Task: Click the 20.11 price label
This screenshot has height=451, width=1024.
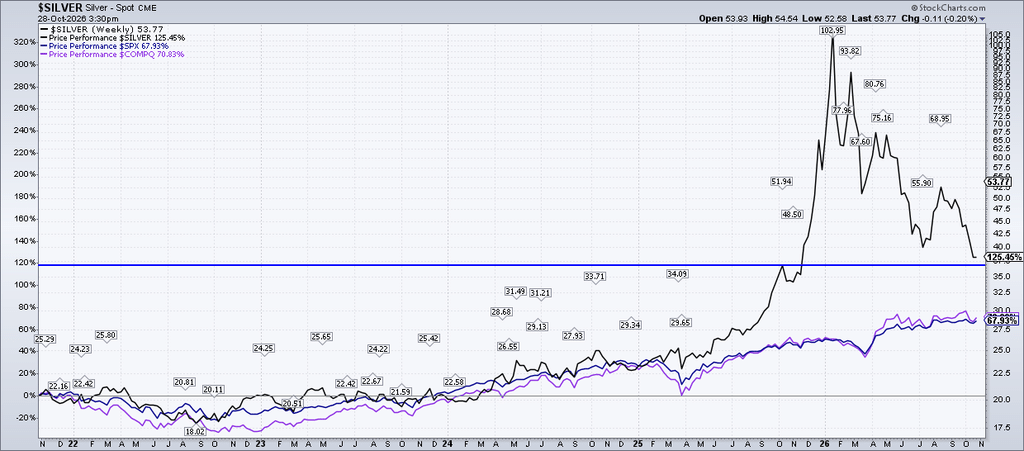Action: coord(214,390)
